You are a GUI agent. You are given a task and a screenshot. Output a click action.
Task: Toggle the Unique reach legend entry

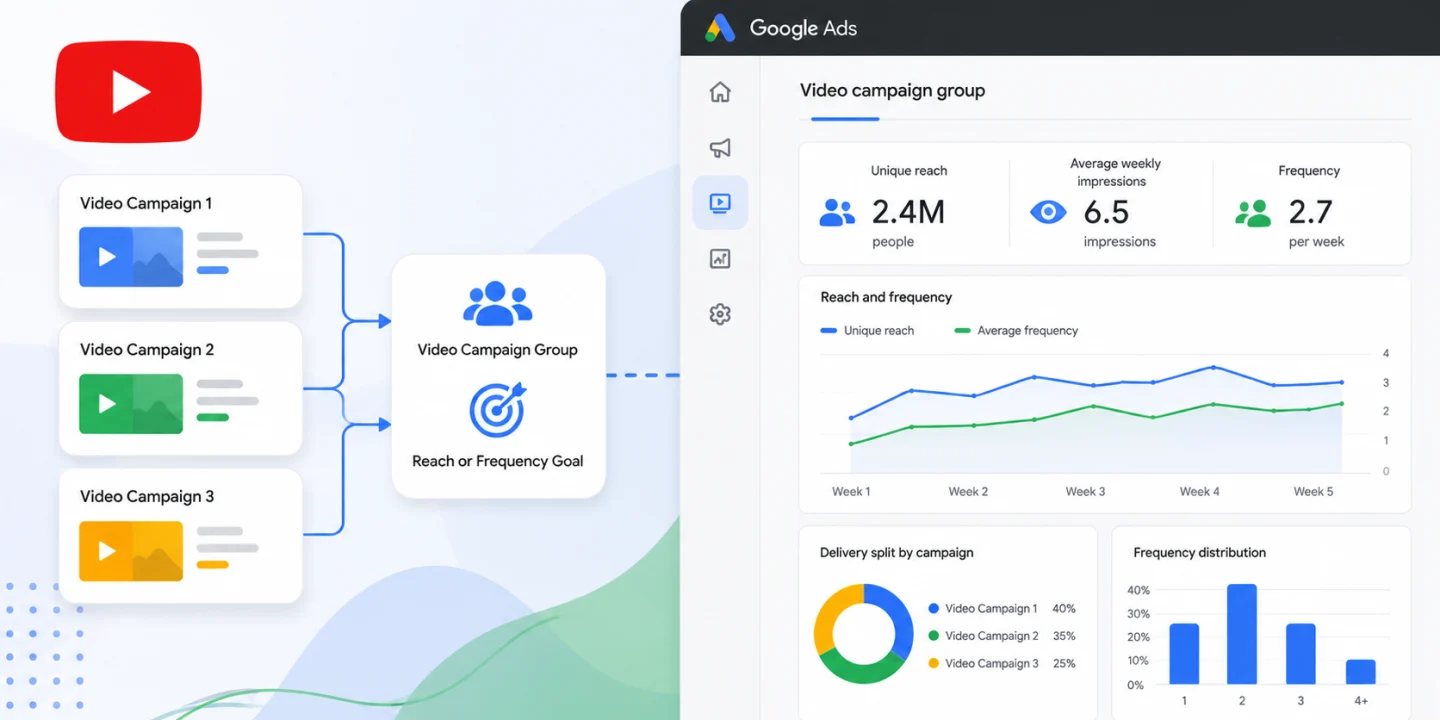pos(867,331)
